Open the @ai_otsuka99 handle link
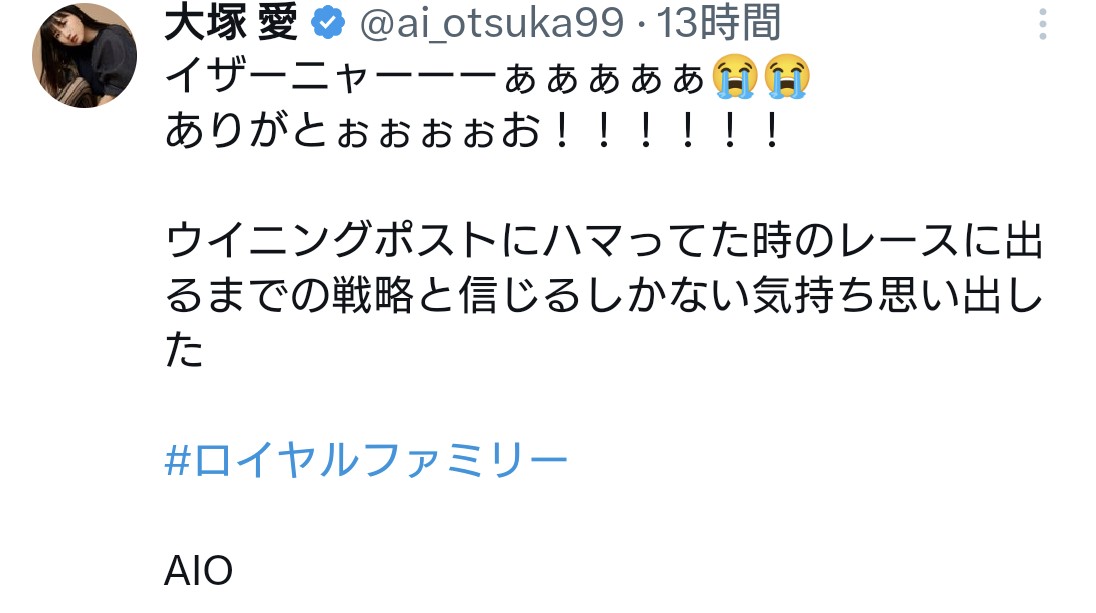The height and width of the screenshot is (613, 1096). pos(491,23)
